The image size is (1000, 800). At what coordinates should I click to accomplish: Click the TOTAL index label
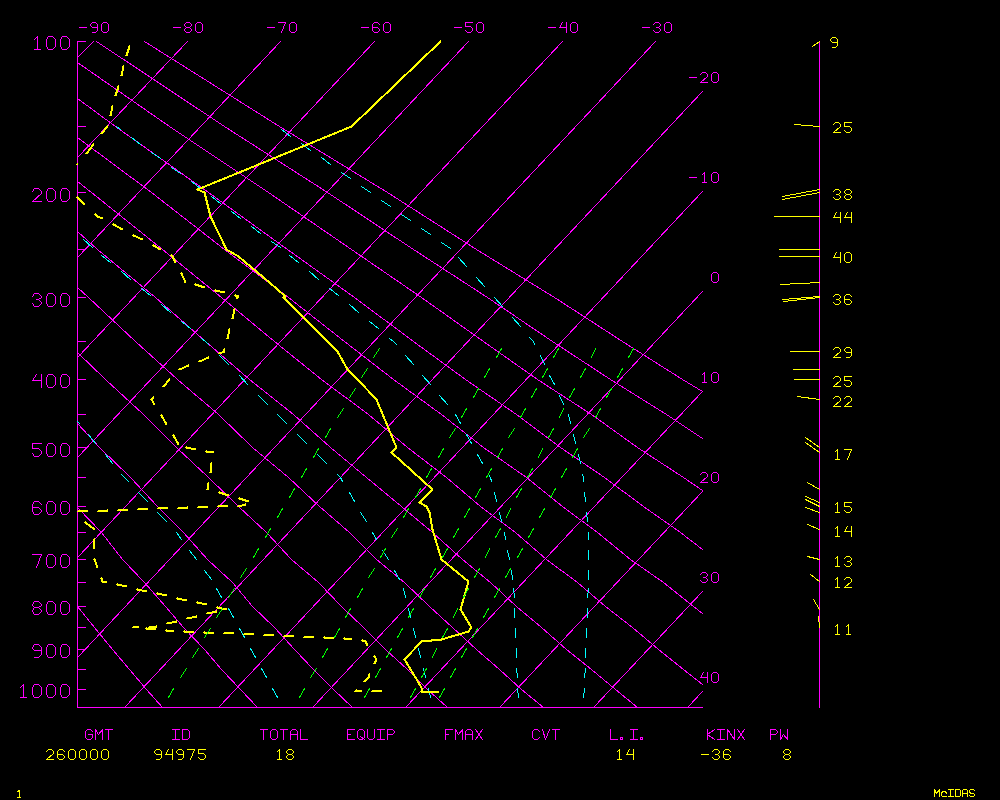pyautogui.click(x=284, y=735)
